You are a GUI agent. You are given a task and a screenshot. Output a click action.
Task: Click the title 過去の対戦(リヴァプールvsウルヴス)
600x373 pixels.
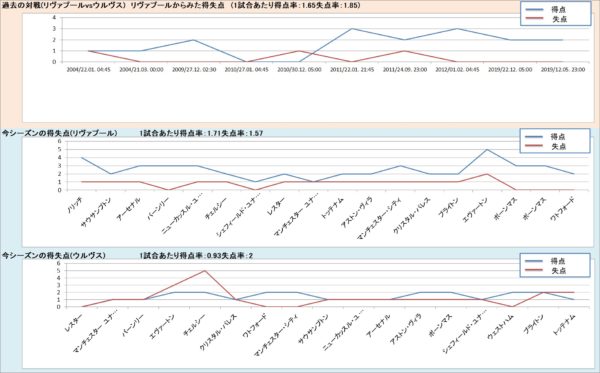tap(64, 5)
